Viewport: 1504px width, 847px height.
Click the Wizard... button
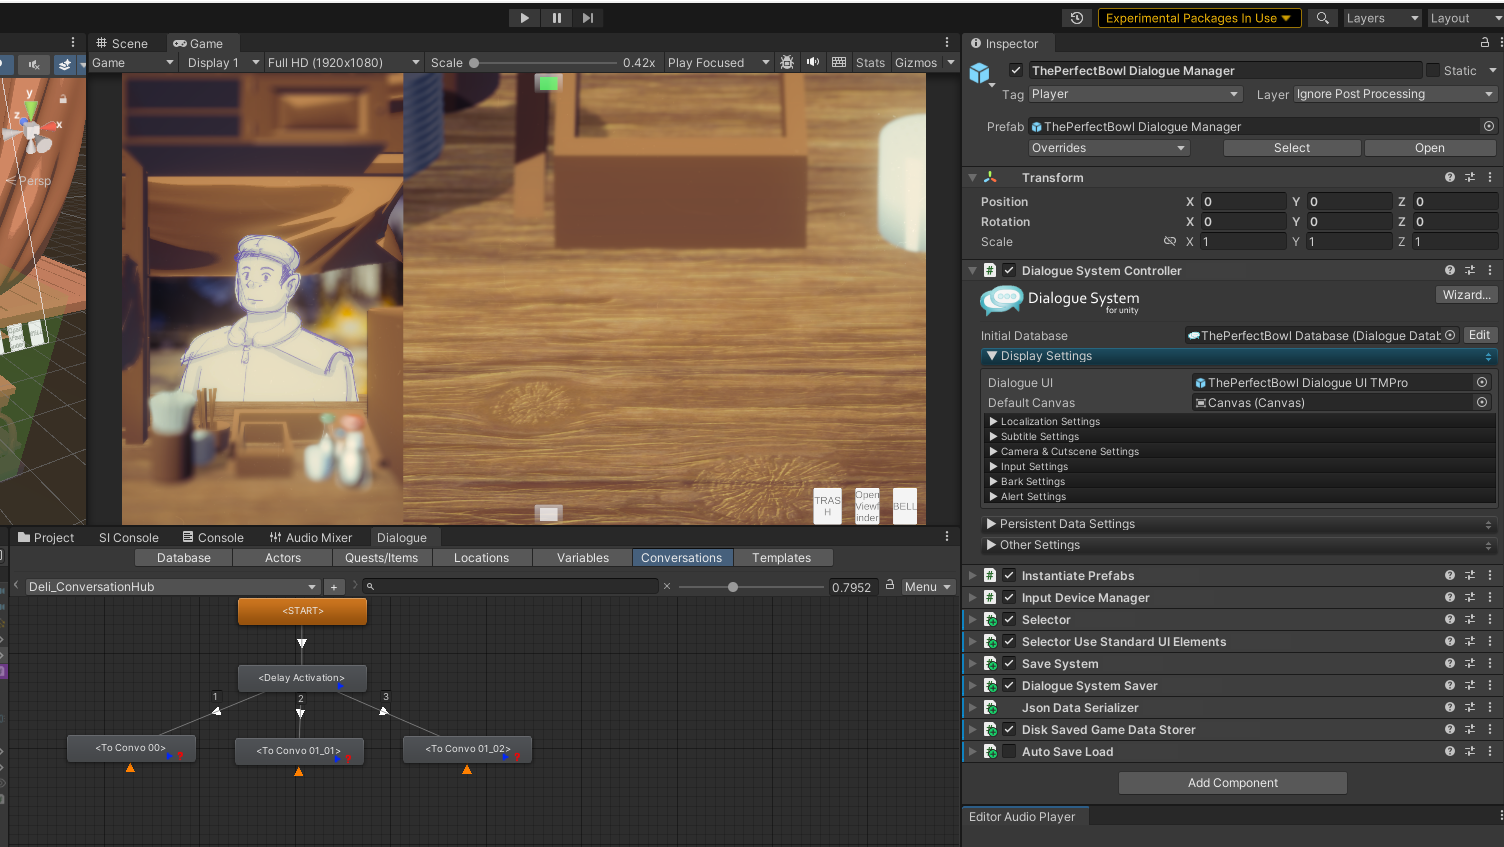pyautogui.click(x=1466, y=295)
